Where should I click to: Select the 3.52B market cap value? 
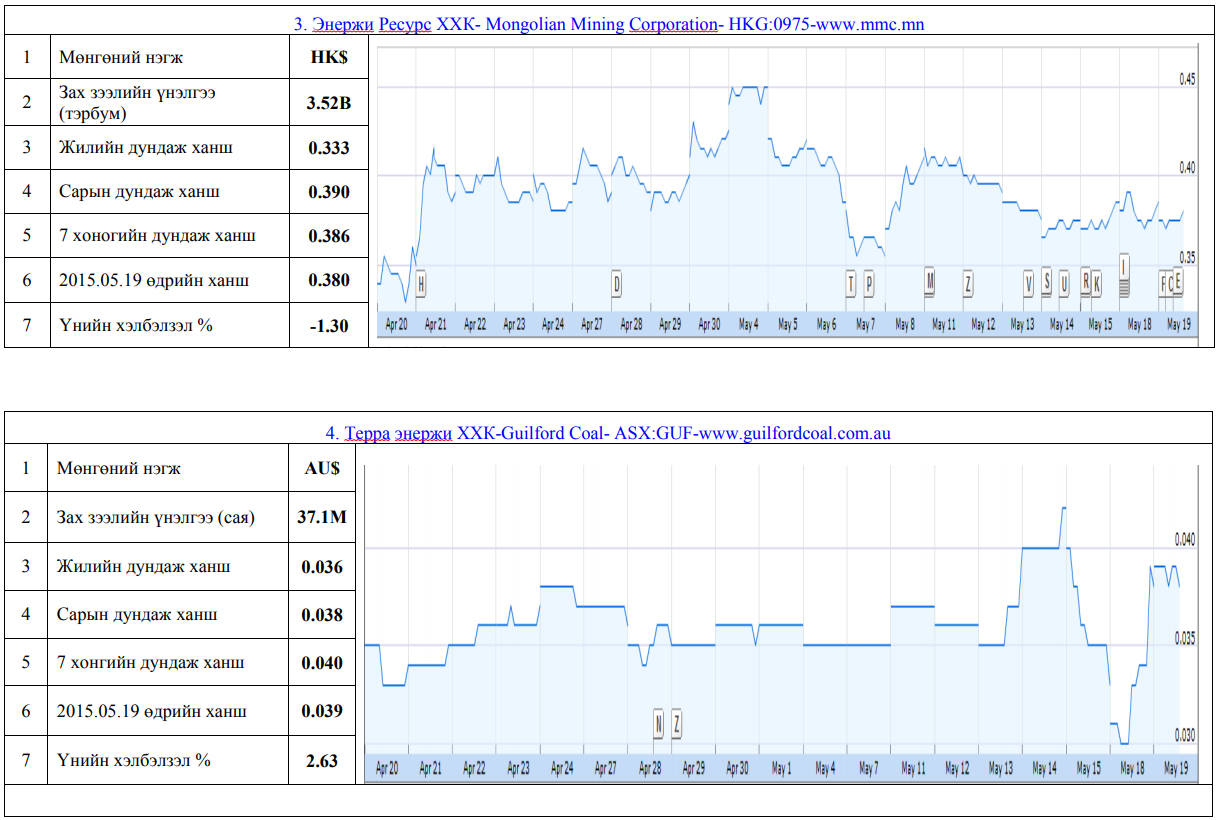329,102
